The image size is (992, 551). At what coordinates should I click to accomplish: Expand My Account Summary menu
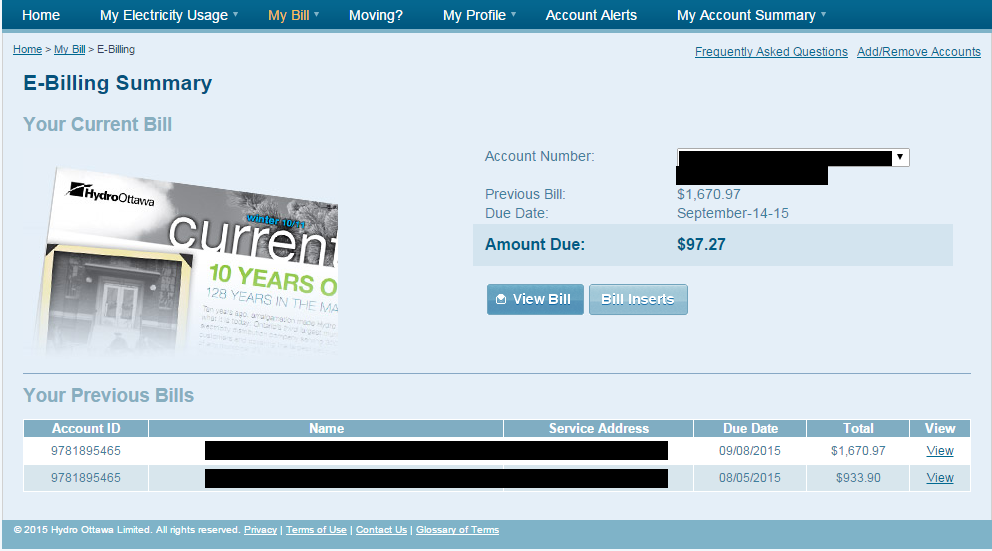pyautogui.click(x=751, y=15)
